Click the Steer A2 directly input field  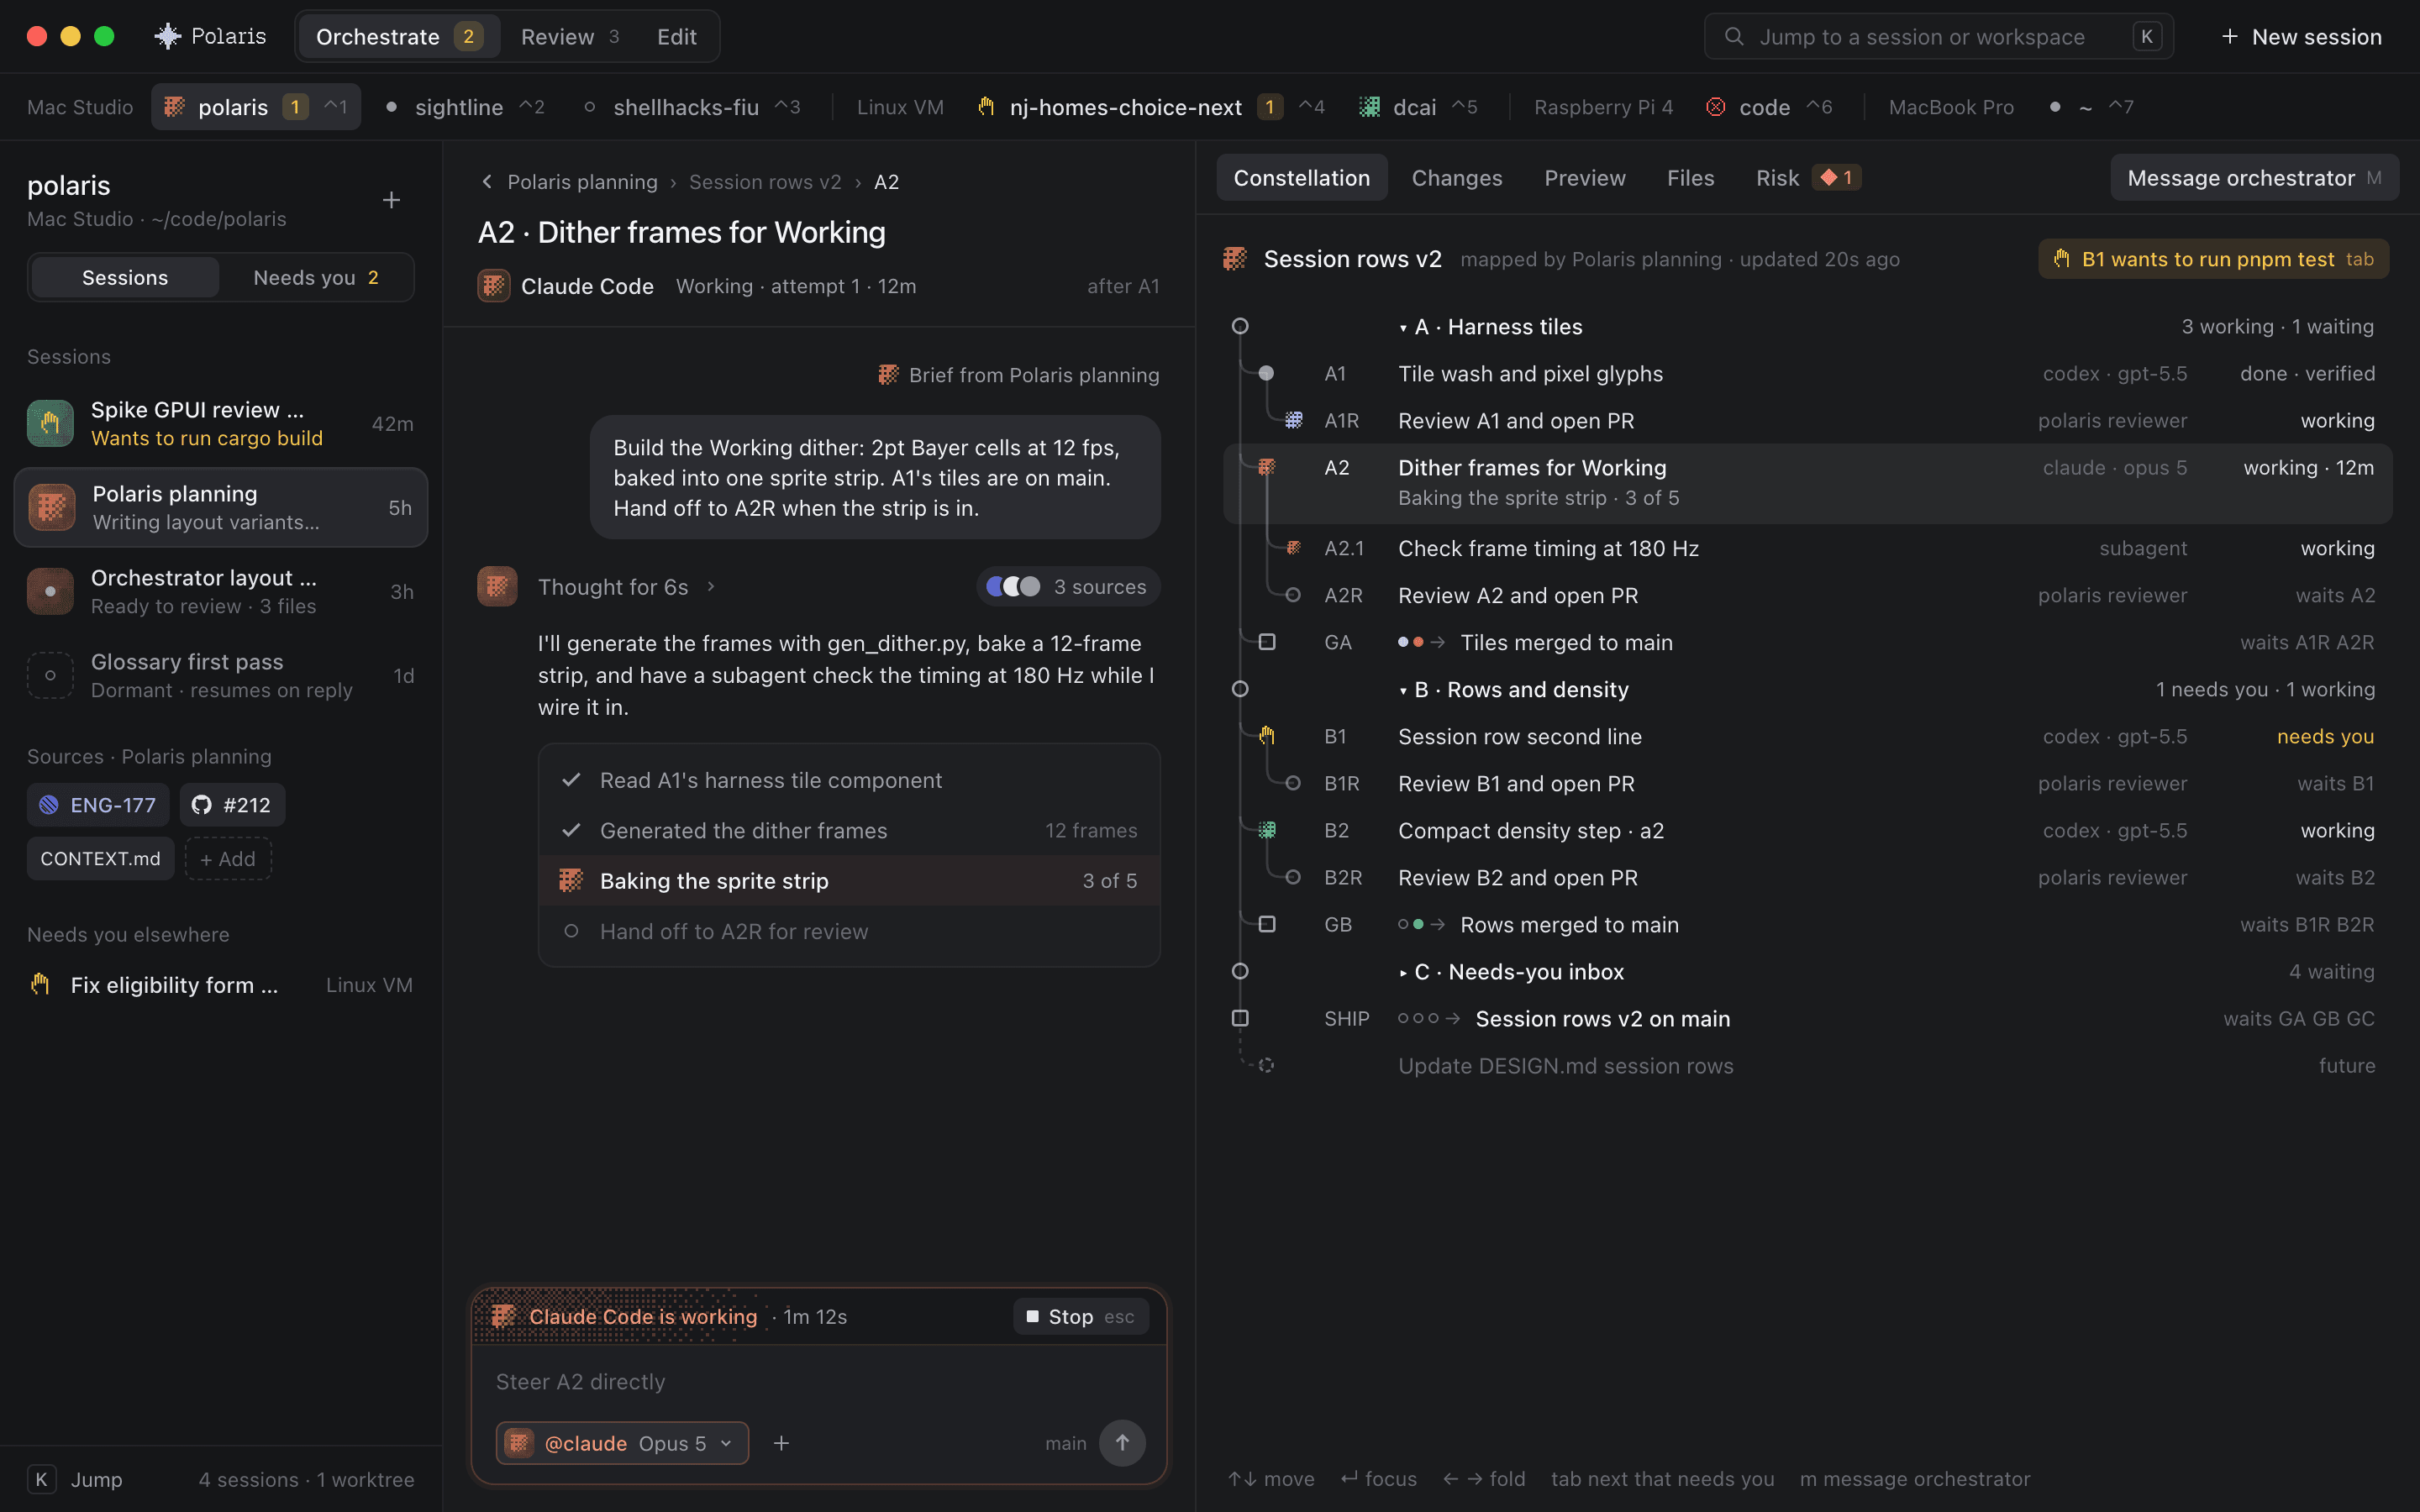coord(819,1382)
